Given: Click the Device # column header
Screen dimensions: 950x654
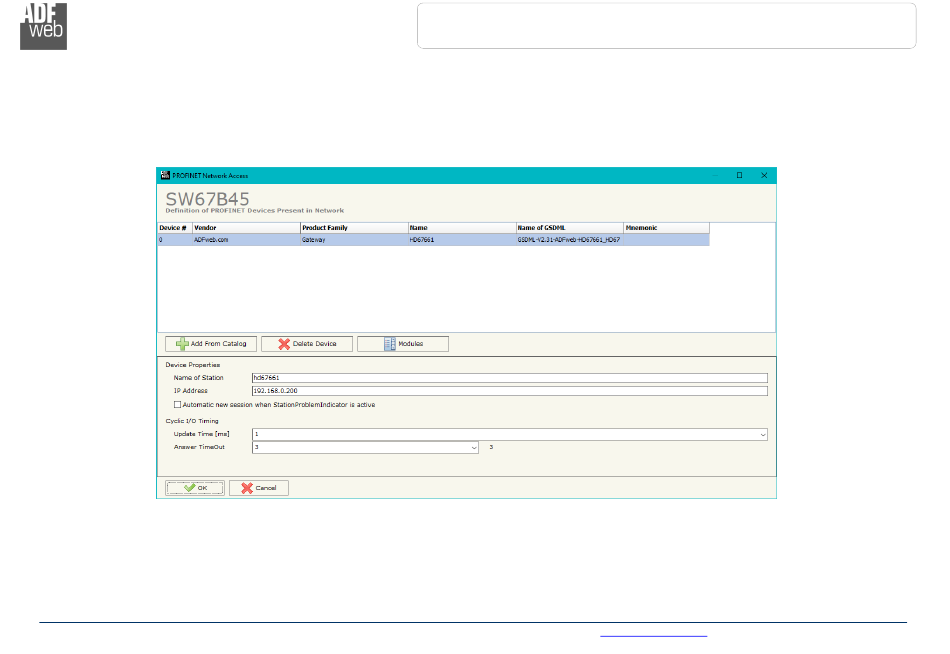Looking at the screenshot, I should click(x=173, y=228).
